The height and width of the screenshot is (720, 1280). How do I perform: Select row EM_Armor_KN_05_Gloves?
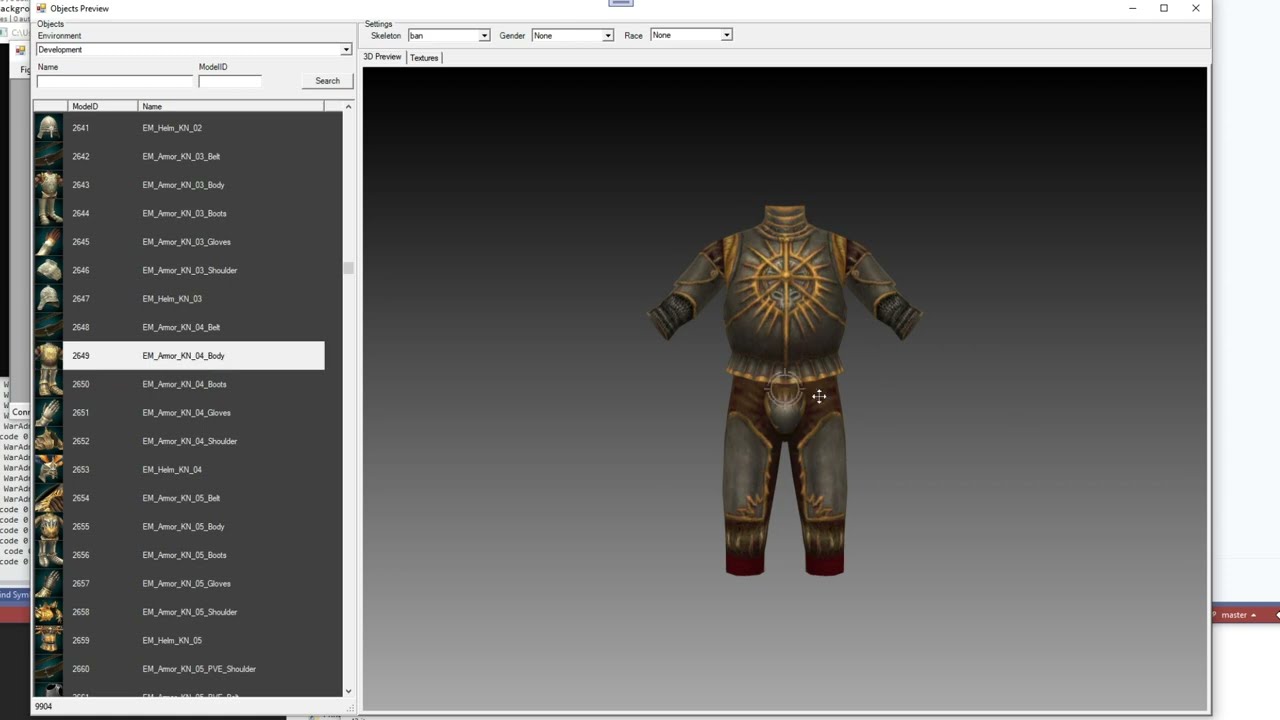coord(194,584)
